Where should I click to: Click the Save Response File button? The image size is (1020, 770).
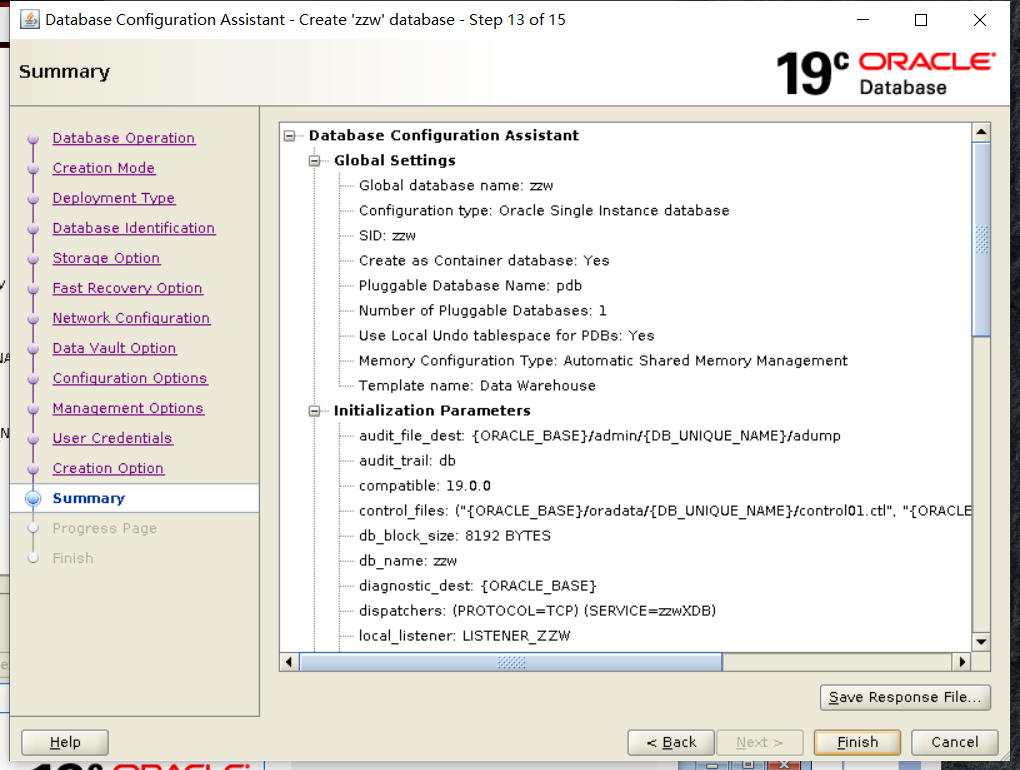click(x=905, y=697)
